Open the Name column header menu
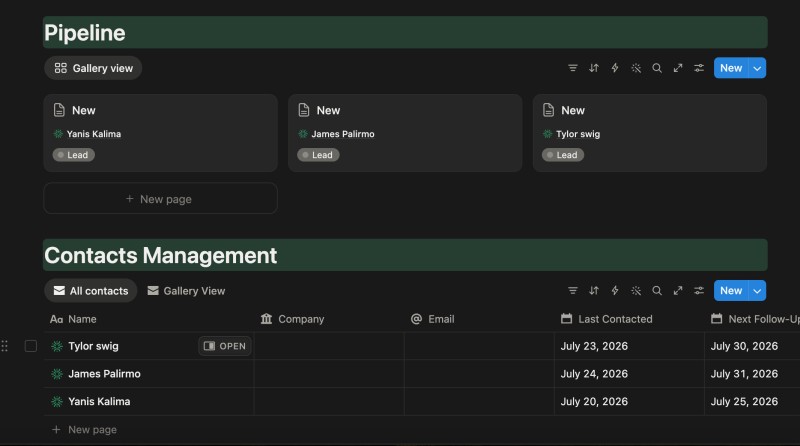This screenshot has width=800, height=446. click(x=149, y=319)
